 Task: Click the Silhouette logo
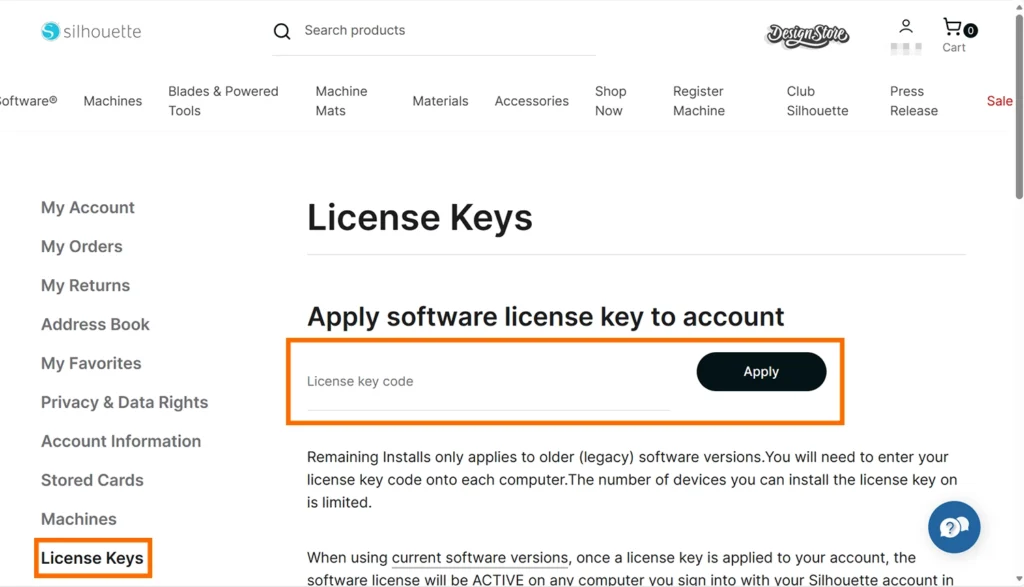click(91, 31)
